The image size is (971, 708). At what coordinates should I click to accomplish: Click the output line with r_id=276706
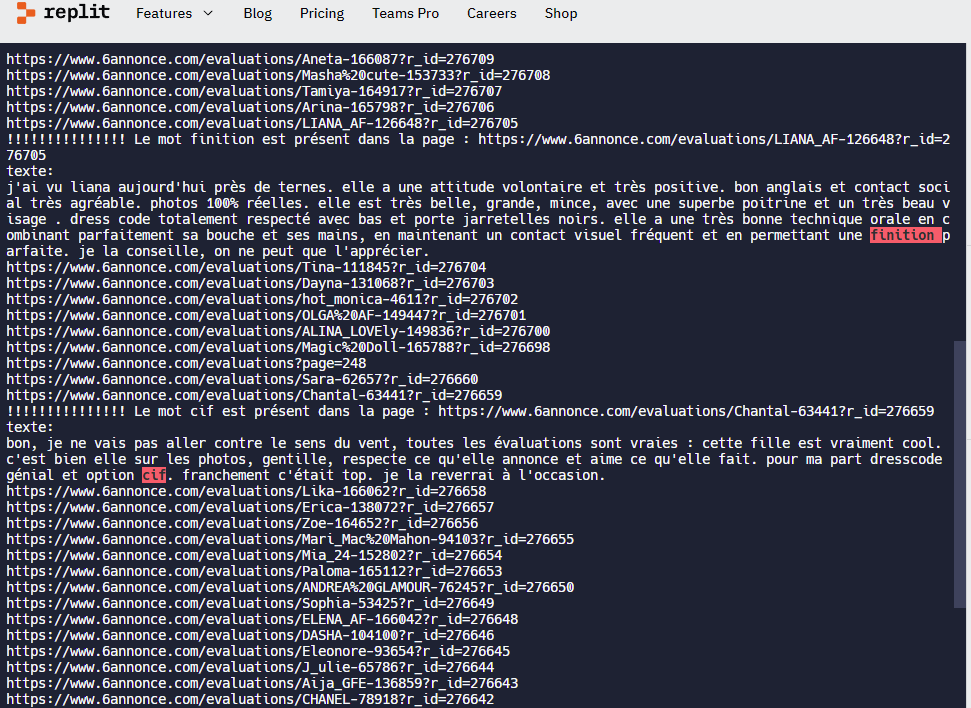[x=250, y=107]
